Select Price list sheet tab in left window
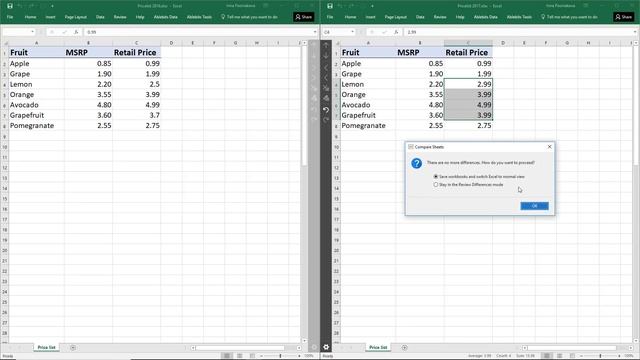The width and height of the screenshot is (640, 360). click(x=46, y=347)
